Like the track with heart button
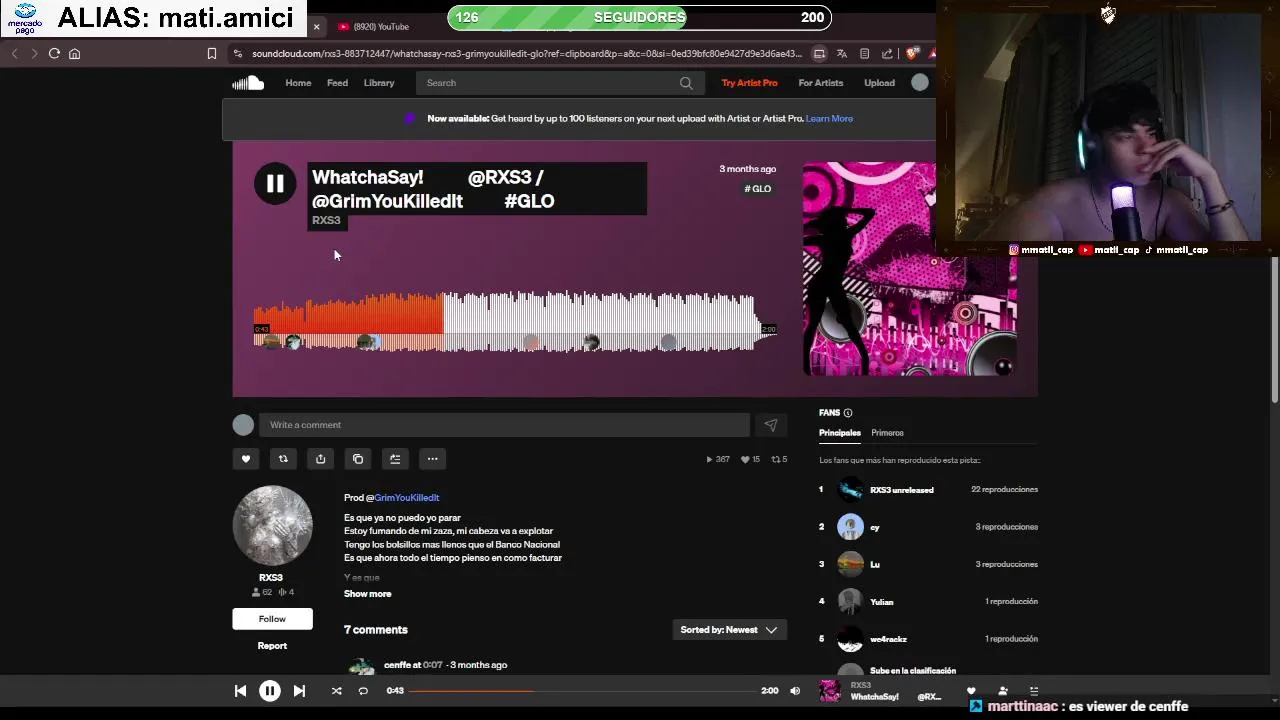The width and height of the screenshot is (1280, 720). [246, 459]
